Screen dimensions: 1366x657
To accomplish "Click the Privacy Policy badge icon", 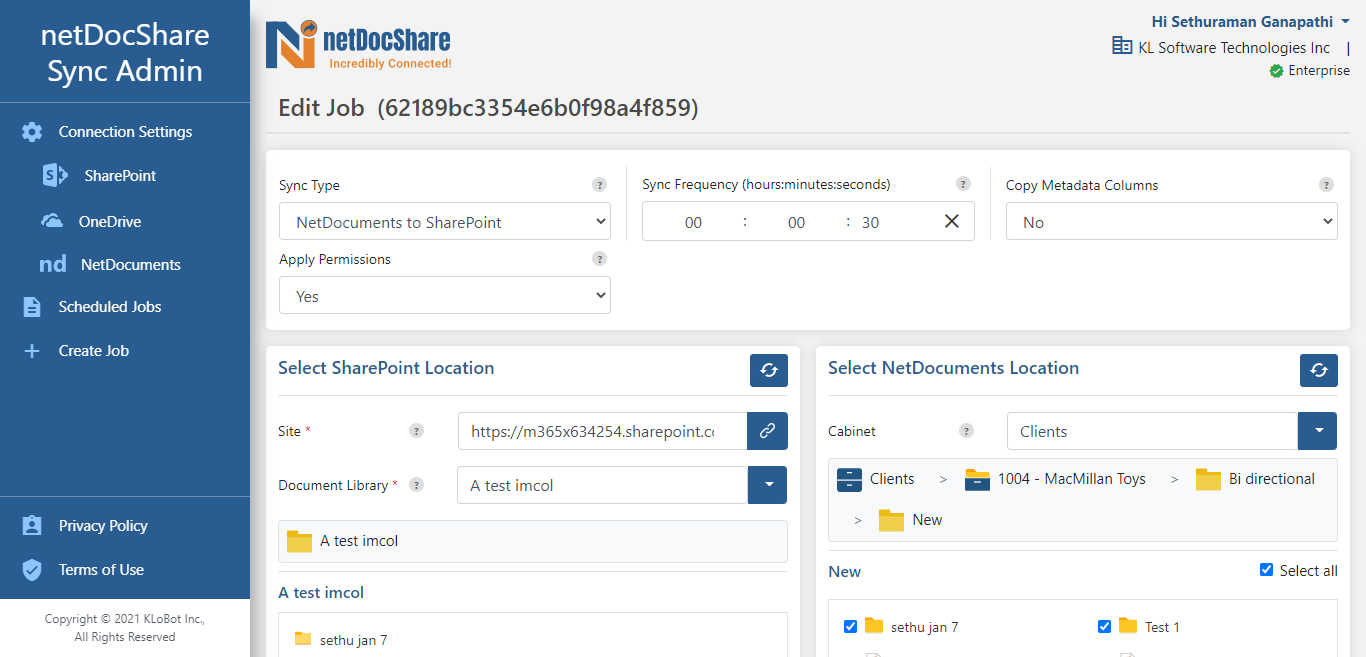I will point(32,526).
